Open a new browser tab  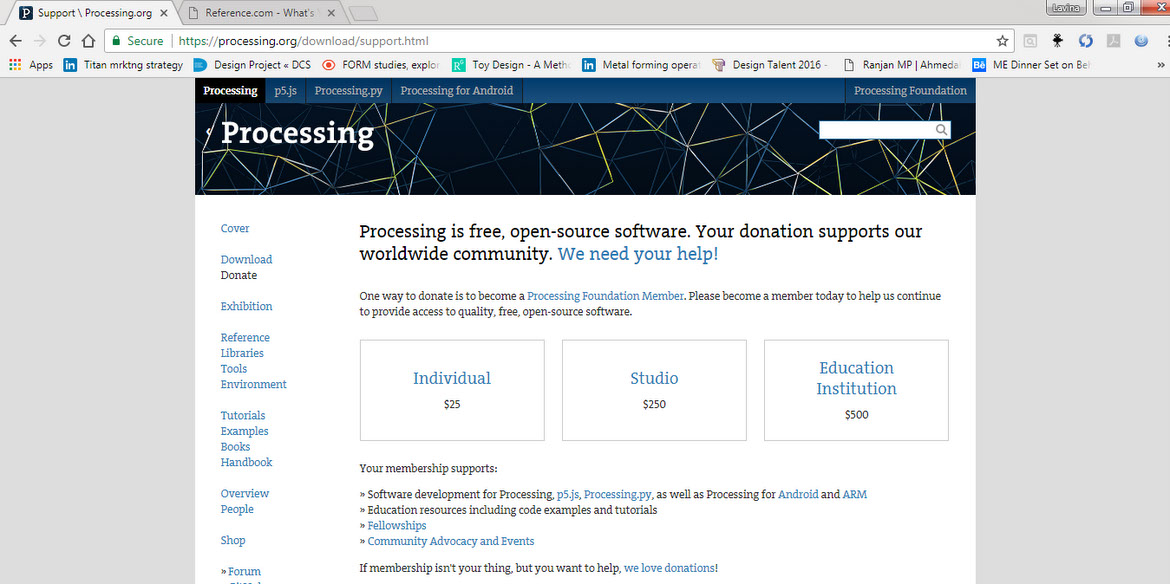point(363,13)
